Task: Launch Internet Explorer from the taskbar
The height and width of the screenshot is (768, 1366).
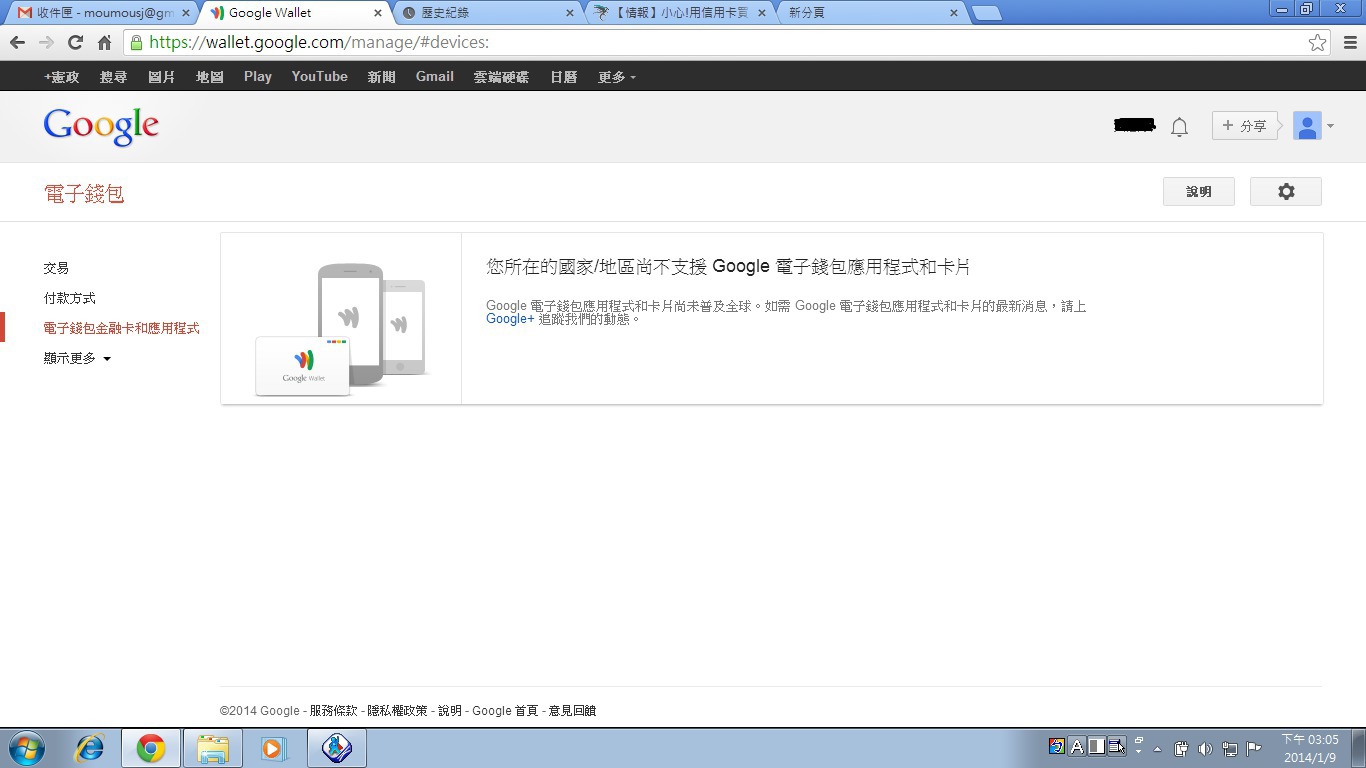Action: (x=90, y=748)
